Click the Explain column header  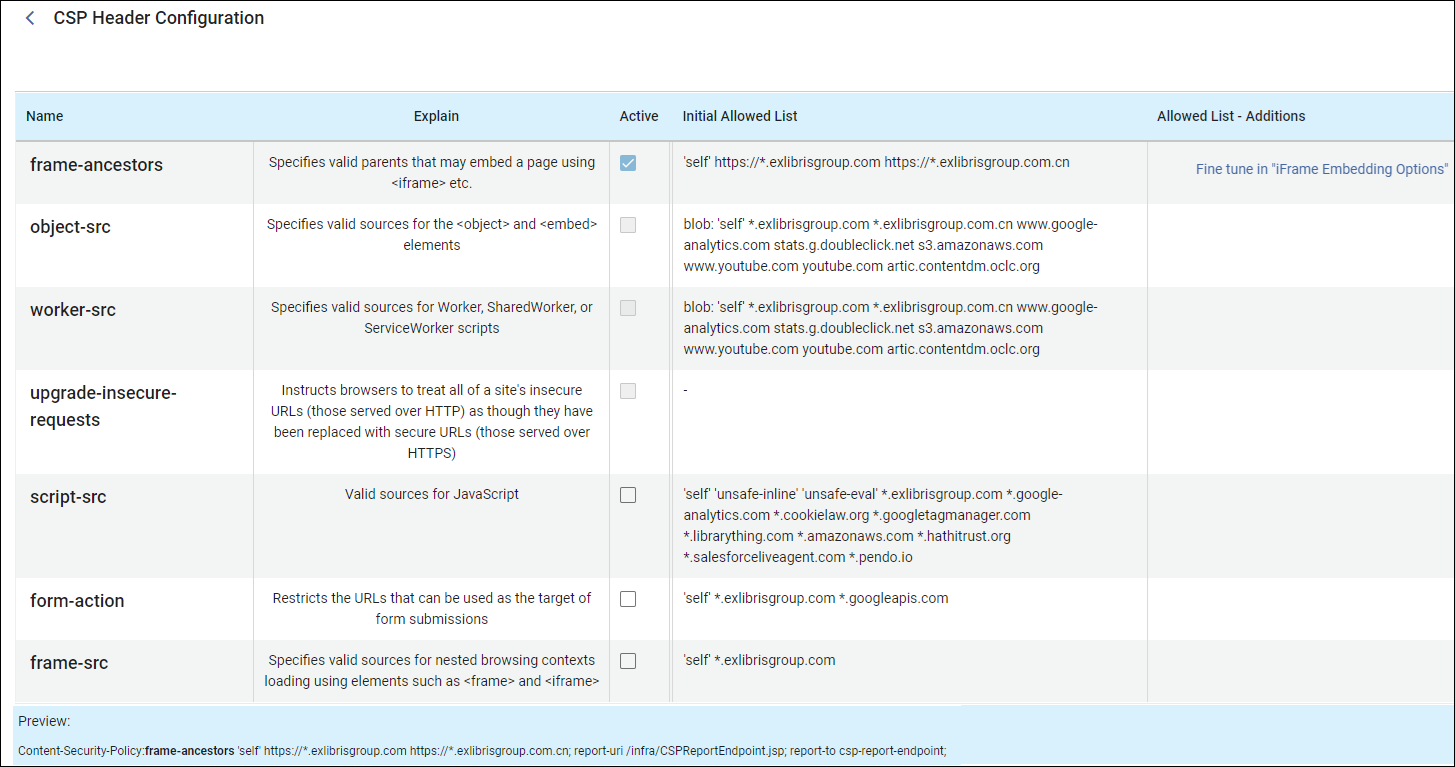pyautogui.click(x=436, y=116)
